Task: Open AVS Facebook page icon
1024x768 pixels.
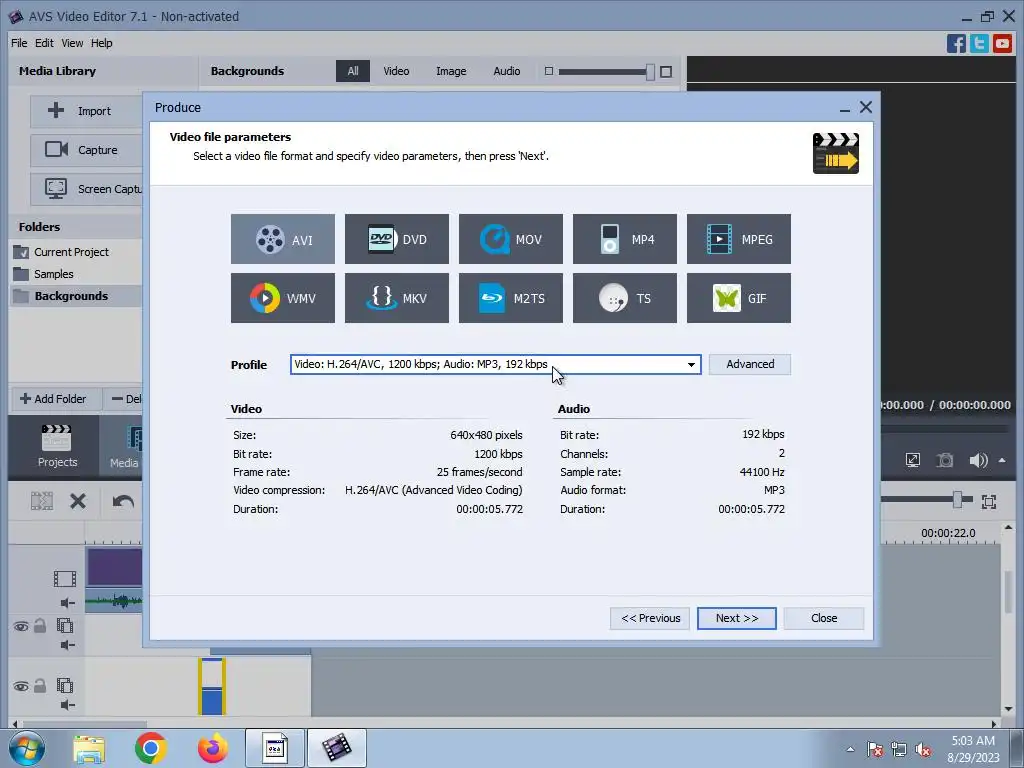Action: [x=956, y=44]
